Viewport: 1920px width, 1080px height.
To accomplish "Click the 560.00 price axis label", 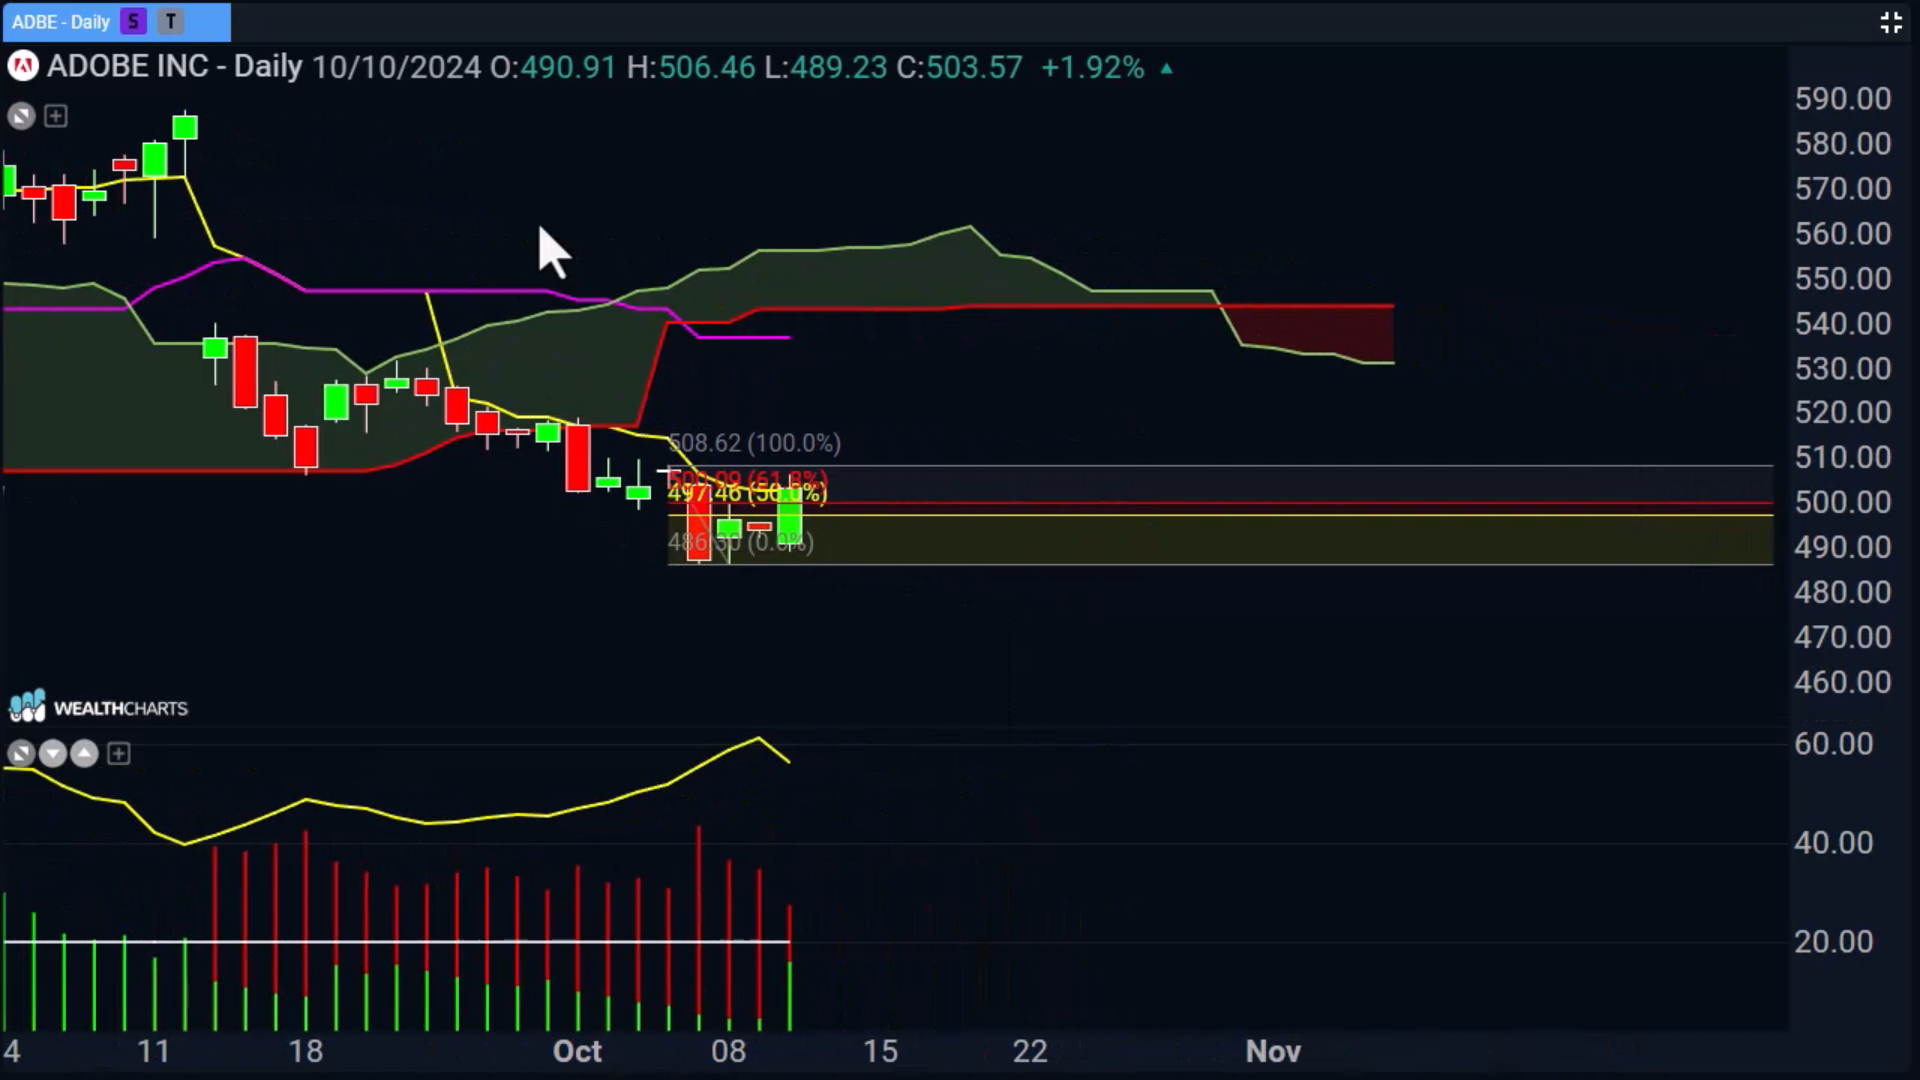I will (1843, 234).
